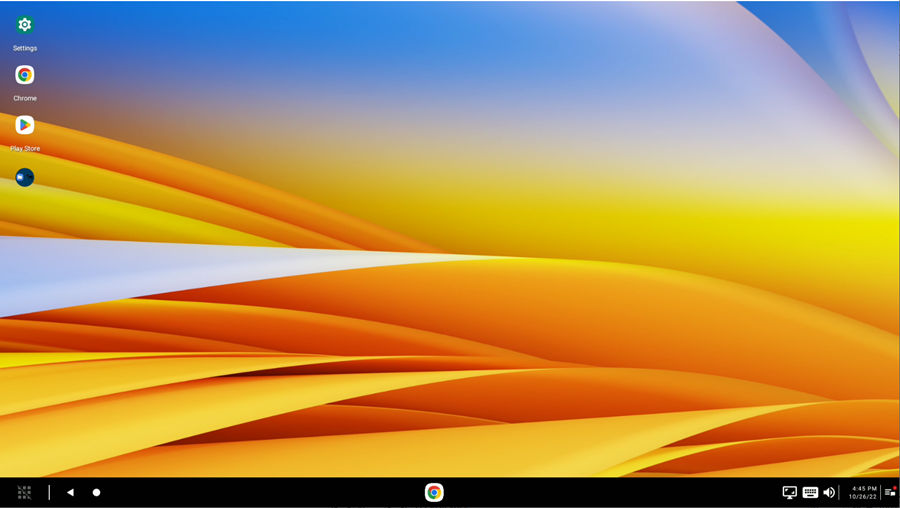The width and height of the screenshot is (900, 508).
Task: Launch Chrome from the desktop shortcut
Action: pyautogui.click(x=25, y=75)
